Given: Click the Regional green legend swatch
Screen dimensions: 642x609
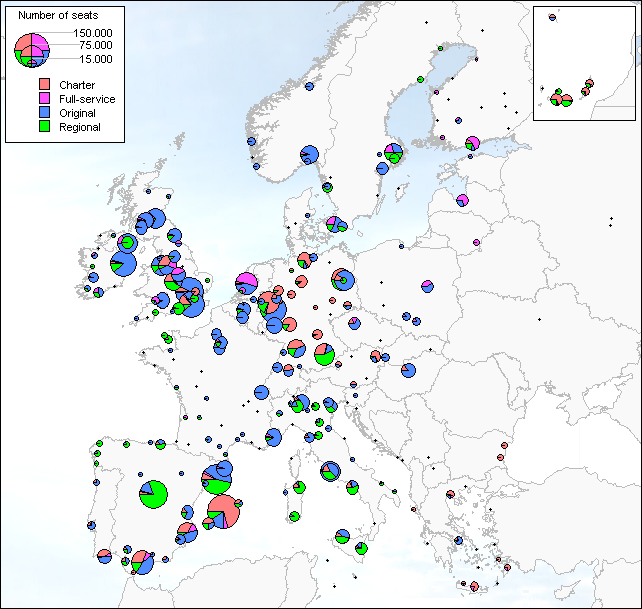Looking at the screenshot, I should (45, 127).
